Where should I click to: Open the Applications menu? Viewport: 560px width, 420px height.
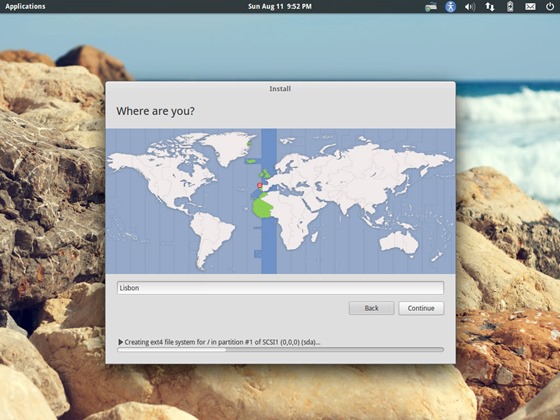pyautogui.click(x=25, y=6)
